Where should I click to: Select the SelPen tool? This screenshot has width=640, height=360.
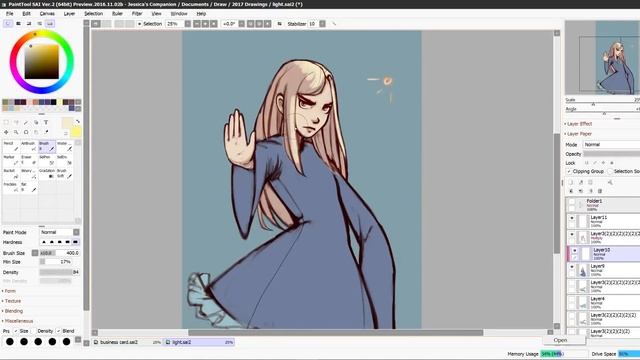[x=47, y=160]
